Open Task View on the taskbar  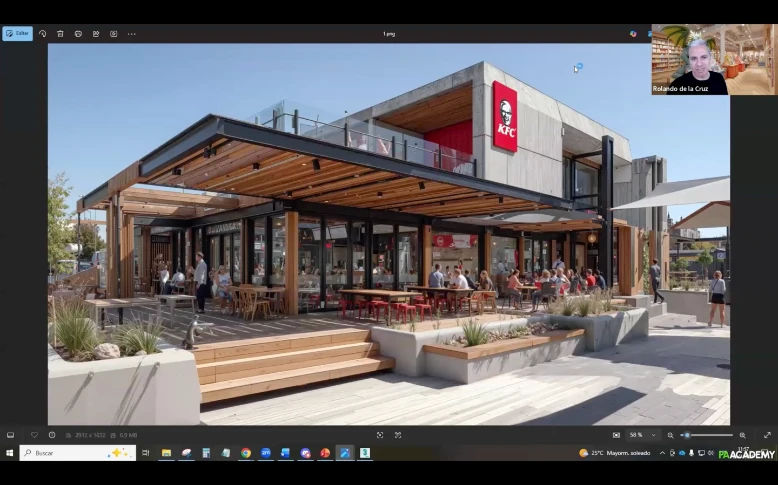(145, 453)
